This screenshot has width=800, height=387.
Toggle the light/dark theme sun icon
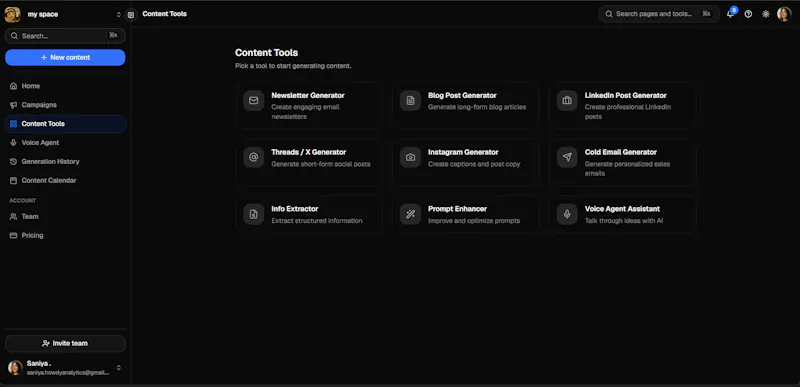766,14
